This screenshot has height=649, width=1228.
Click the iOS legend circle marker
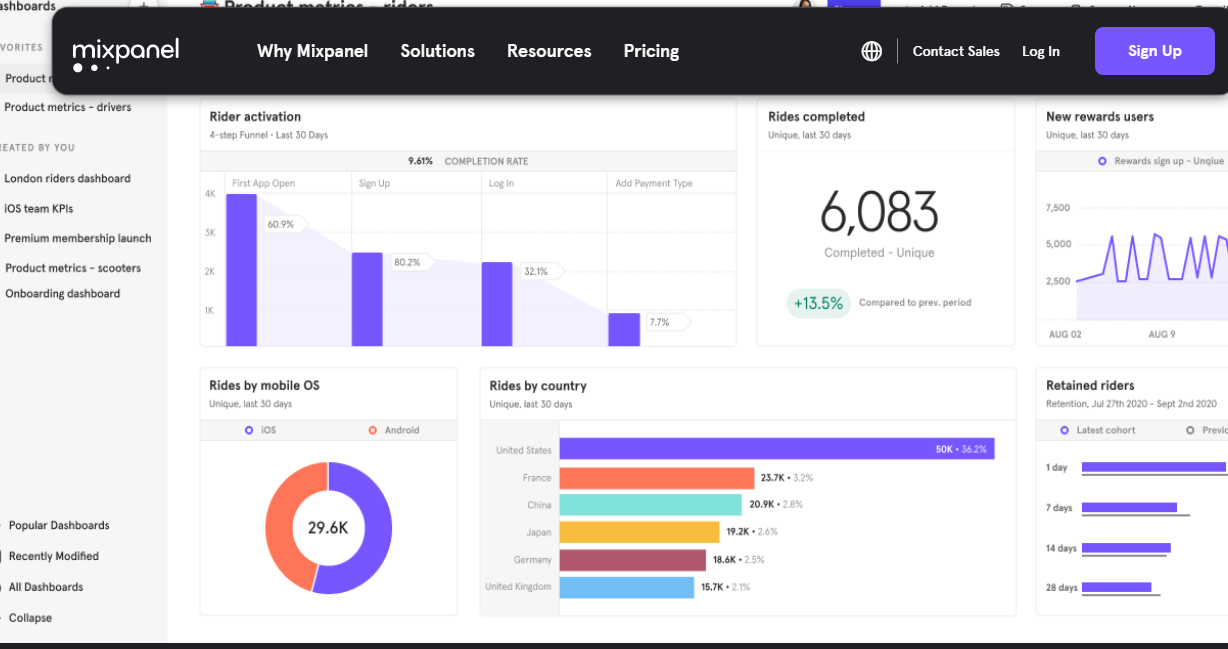tap(249, 430)
